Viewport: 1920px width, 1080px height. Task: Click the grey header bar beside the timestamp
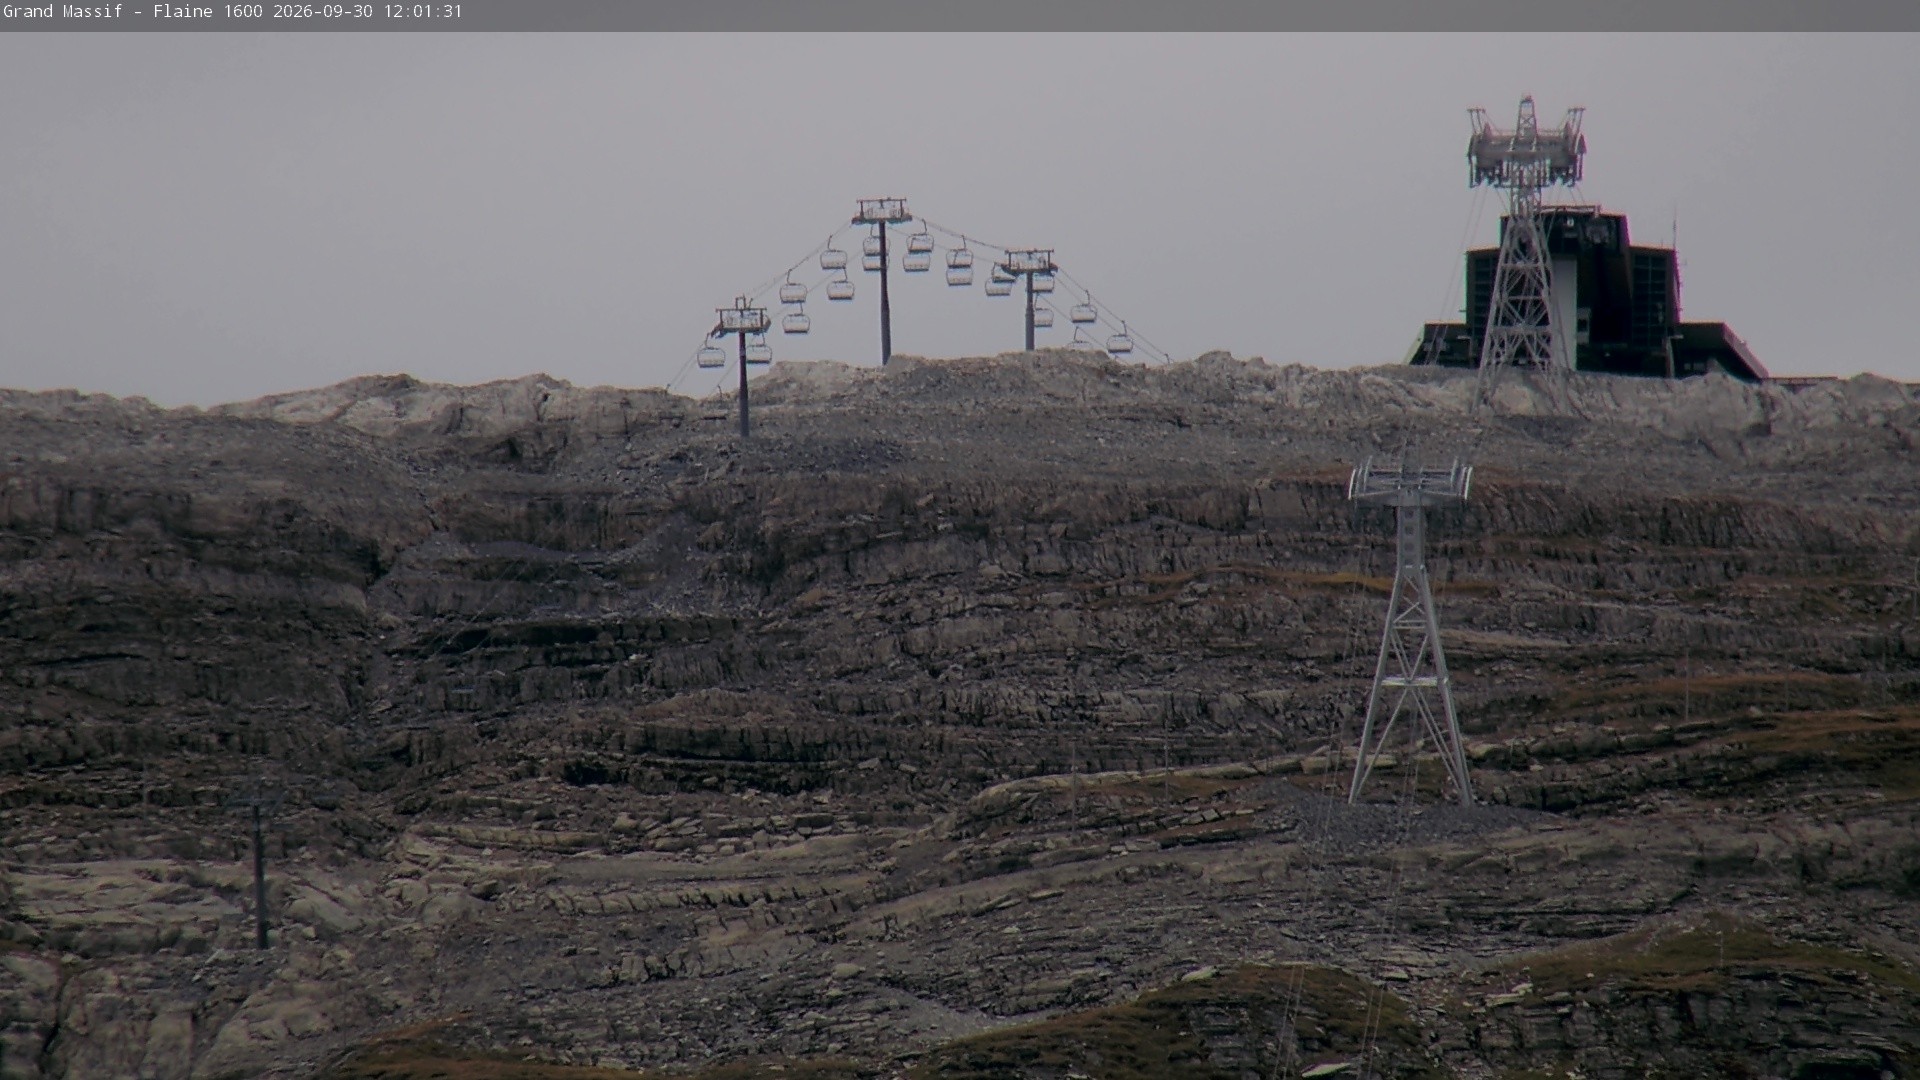1190,15
